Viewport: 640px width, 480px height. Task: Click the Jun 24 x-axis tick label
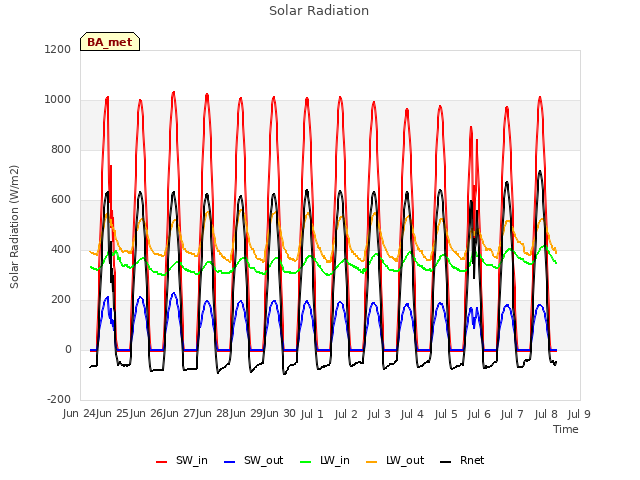tap(80, 414)
